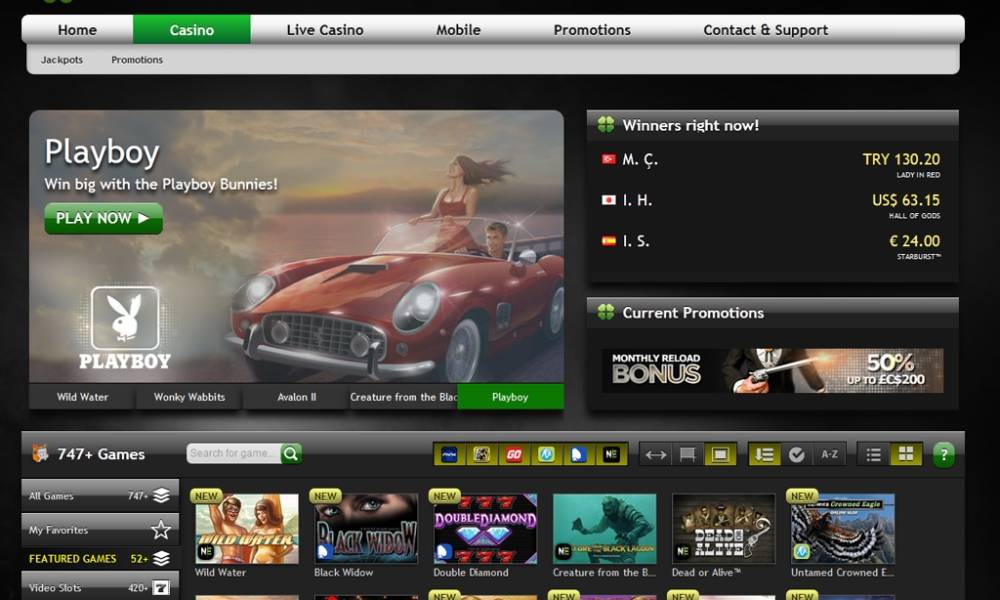
Task: Select the medium window size icon
Action: 688,455
